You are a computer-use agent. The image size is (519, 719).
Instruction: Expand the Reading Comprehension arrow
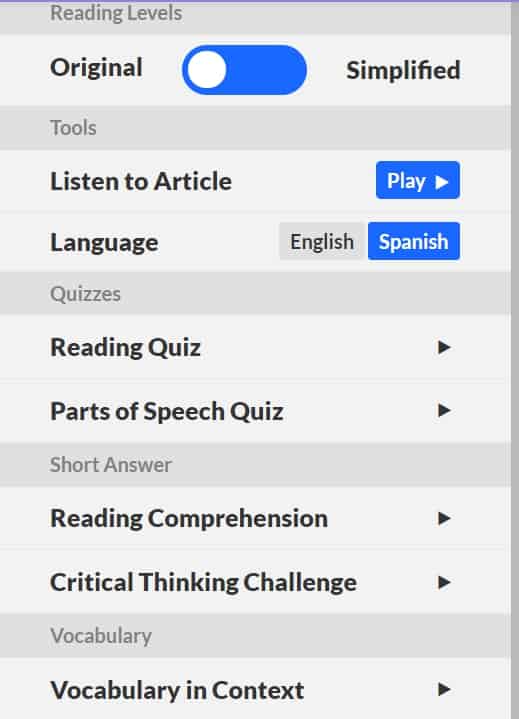point(444,519)
